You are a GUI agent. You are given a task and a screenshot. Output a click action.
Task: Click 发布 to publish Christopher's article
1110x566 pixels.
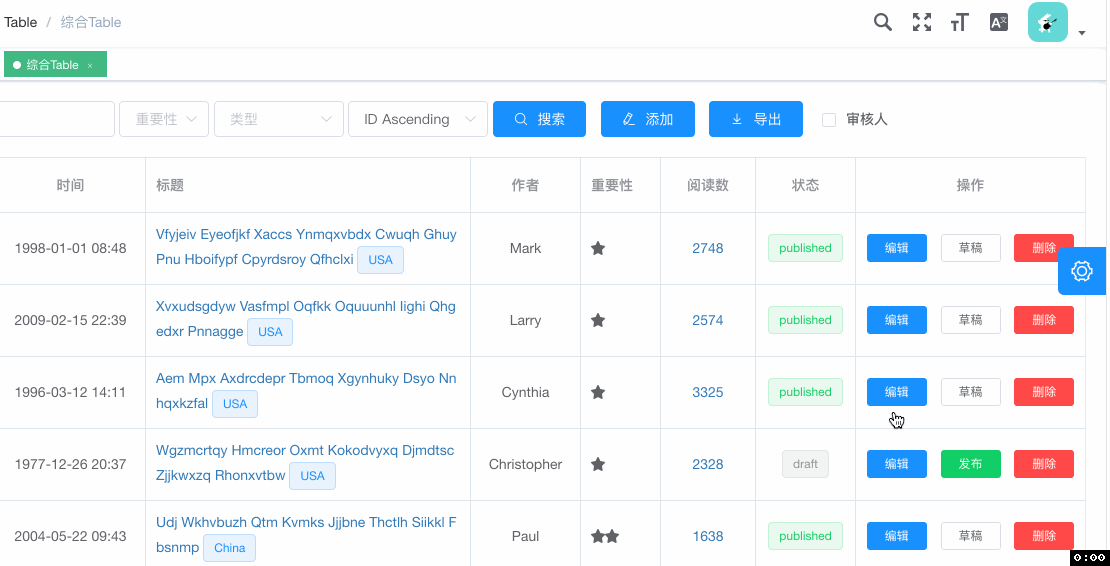pyautogui.click(x=971, y=464)
